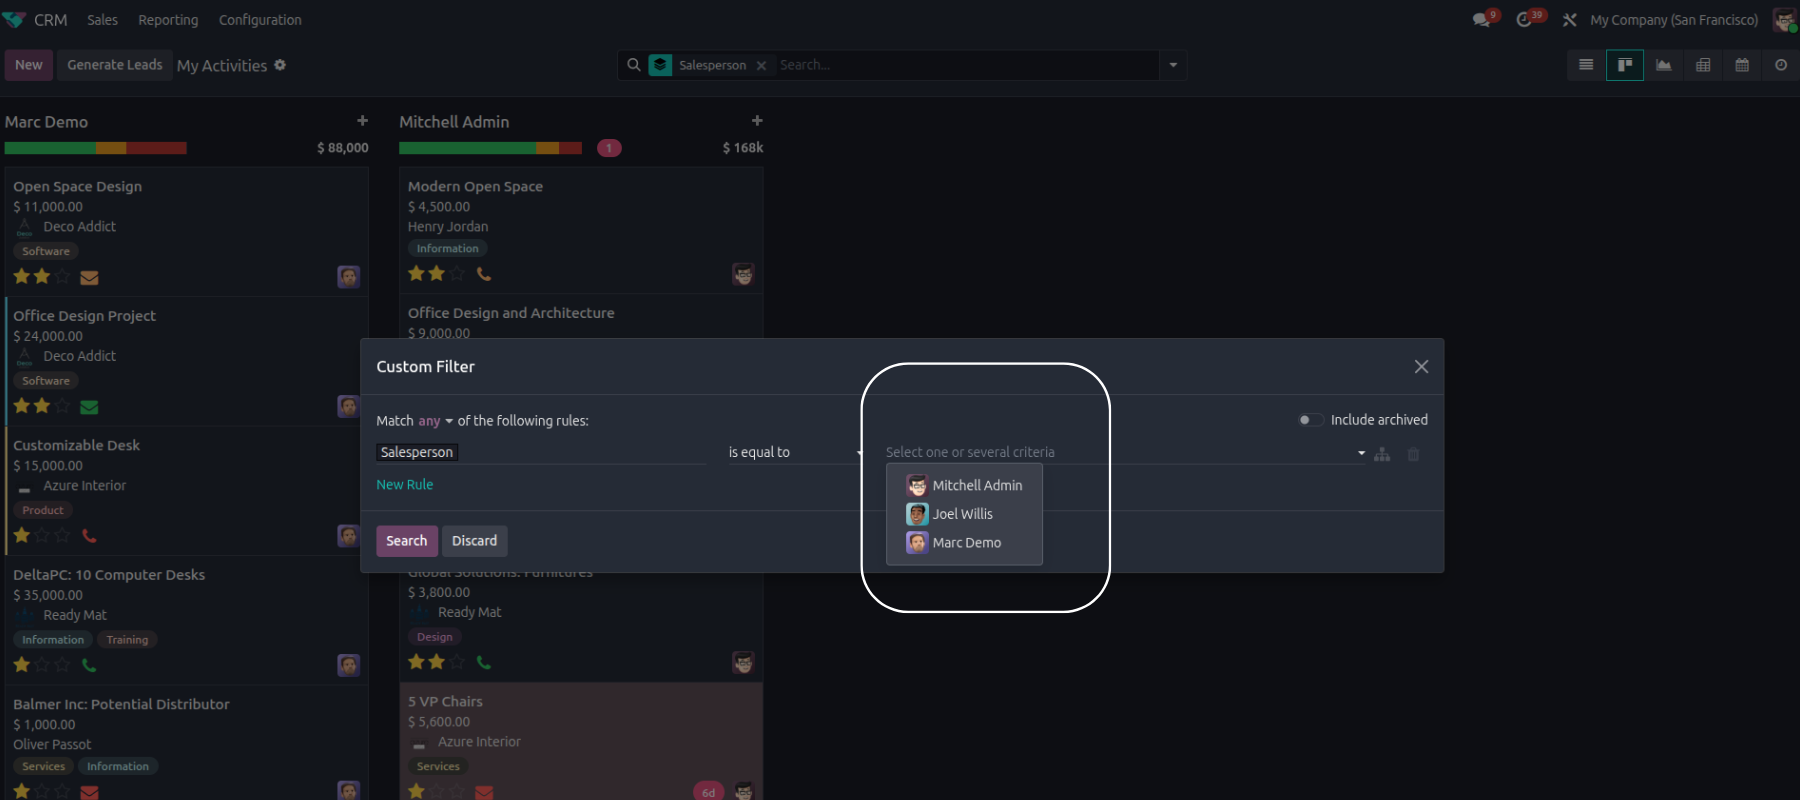This screenshot has height=800, width=1800.
Task: Add a branch using the hierarchy icon
Action: pos(1382,455)
